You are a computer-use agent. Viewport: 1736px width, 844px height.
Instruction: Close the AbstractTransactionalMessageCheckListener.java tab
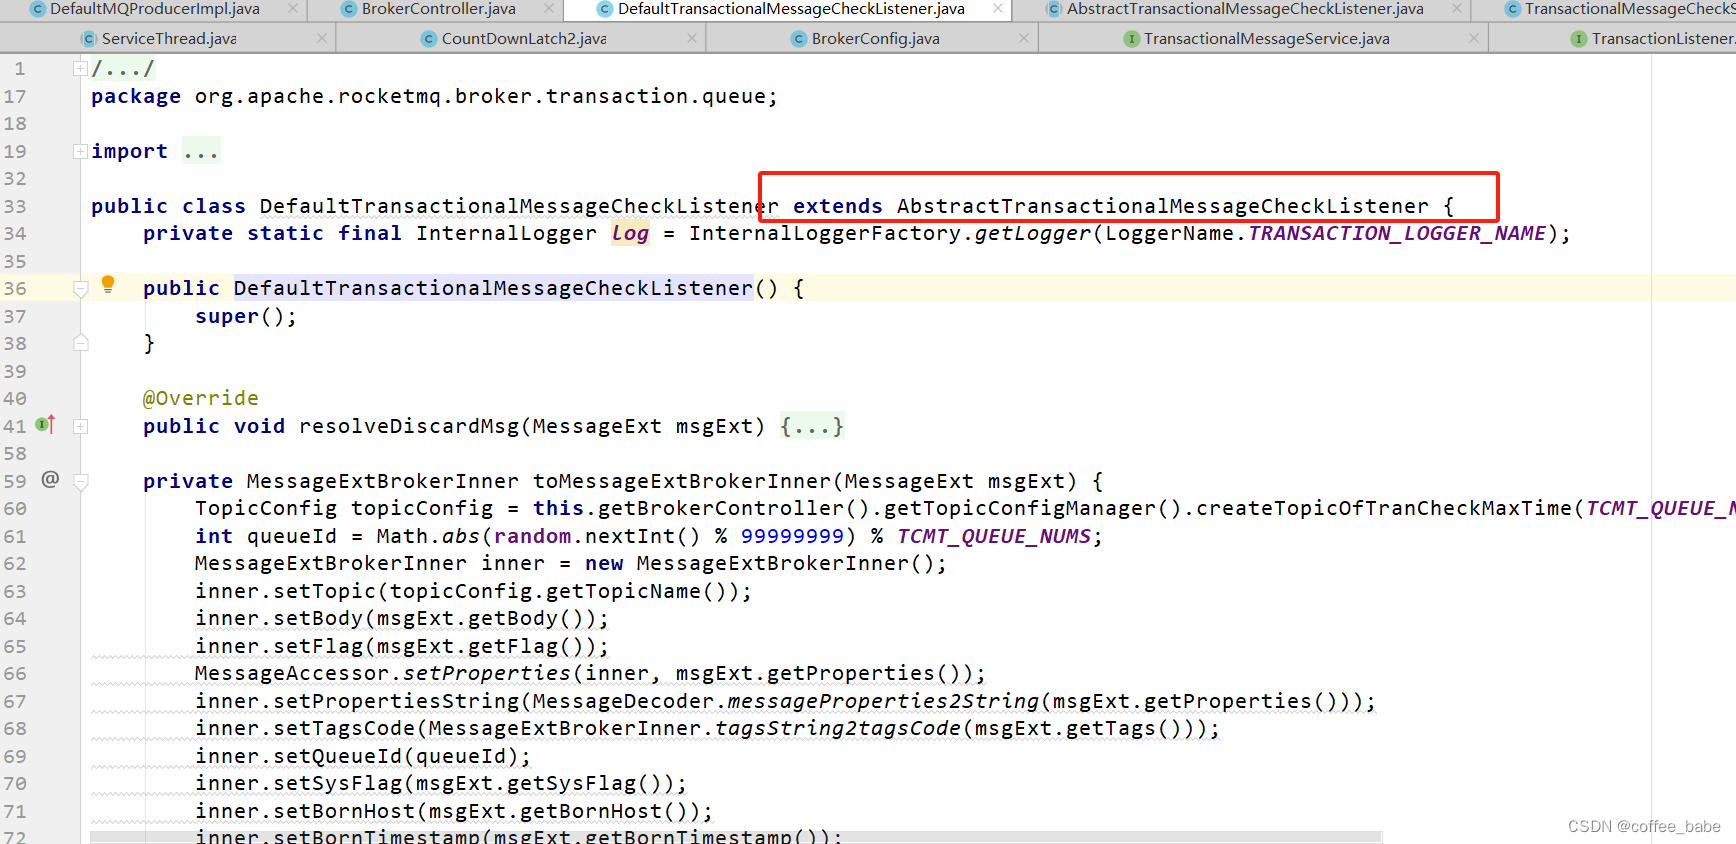click(x=1457, y=9)
